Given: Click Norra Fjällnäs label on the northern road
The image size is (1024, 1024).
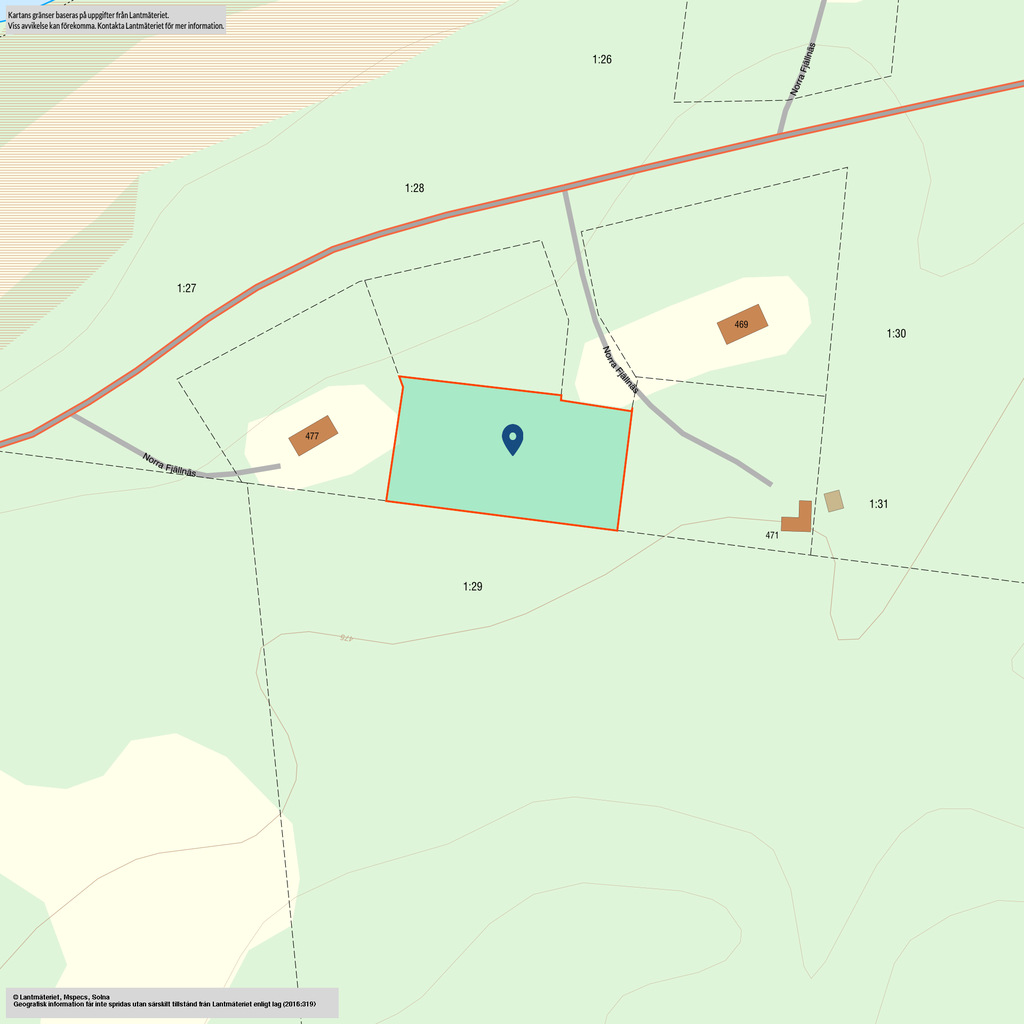Looking at the screenshot, I should coord(803,70).
